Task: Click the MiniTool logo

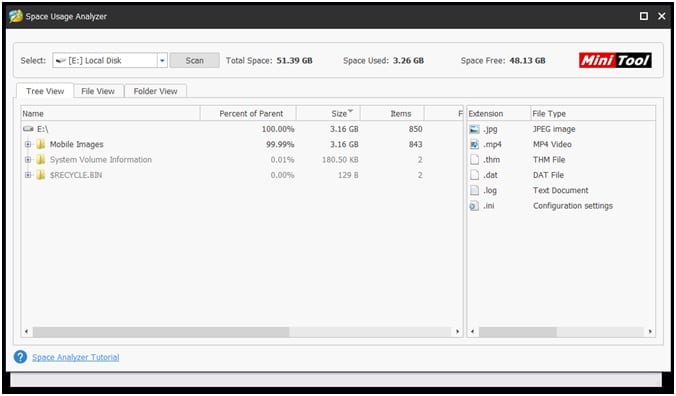Action: pos(615,60)
